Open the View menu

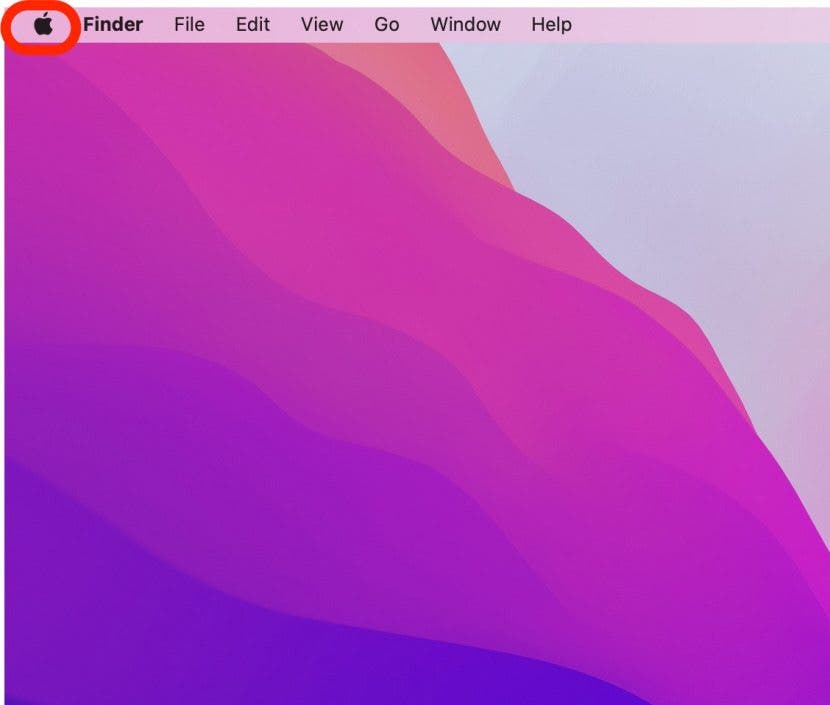pyautogui.click(x=322, y=25)
